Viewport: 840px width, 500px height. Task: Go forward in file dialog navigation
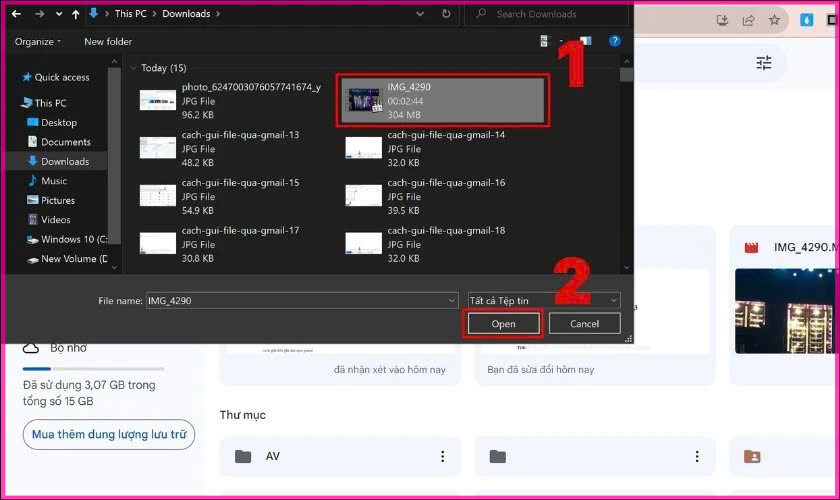coord(40,14)
